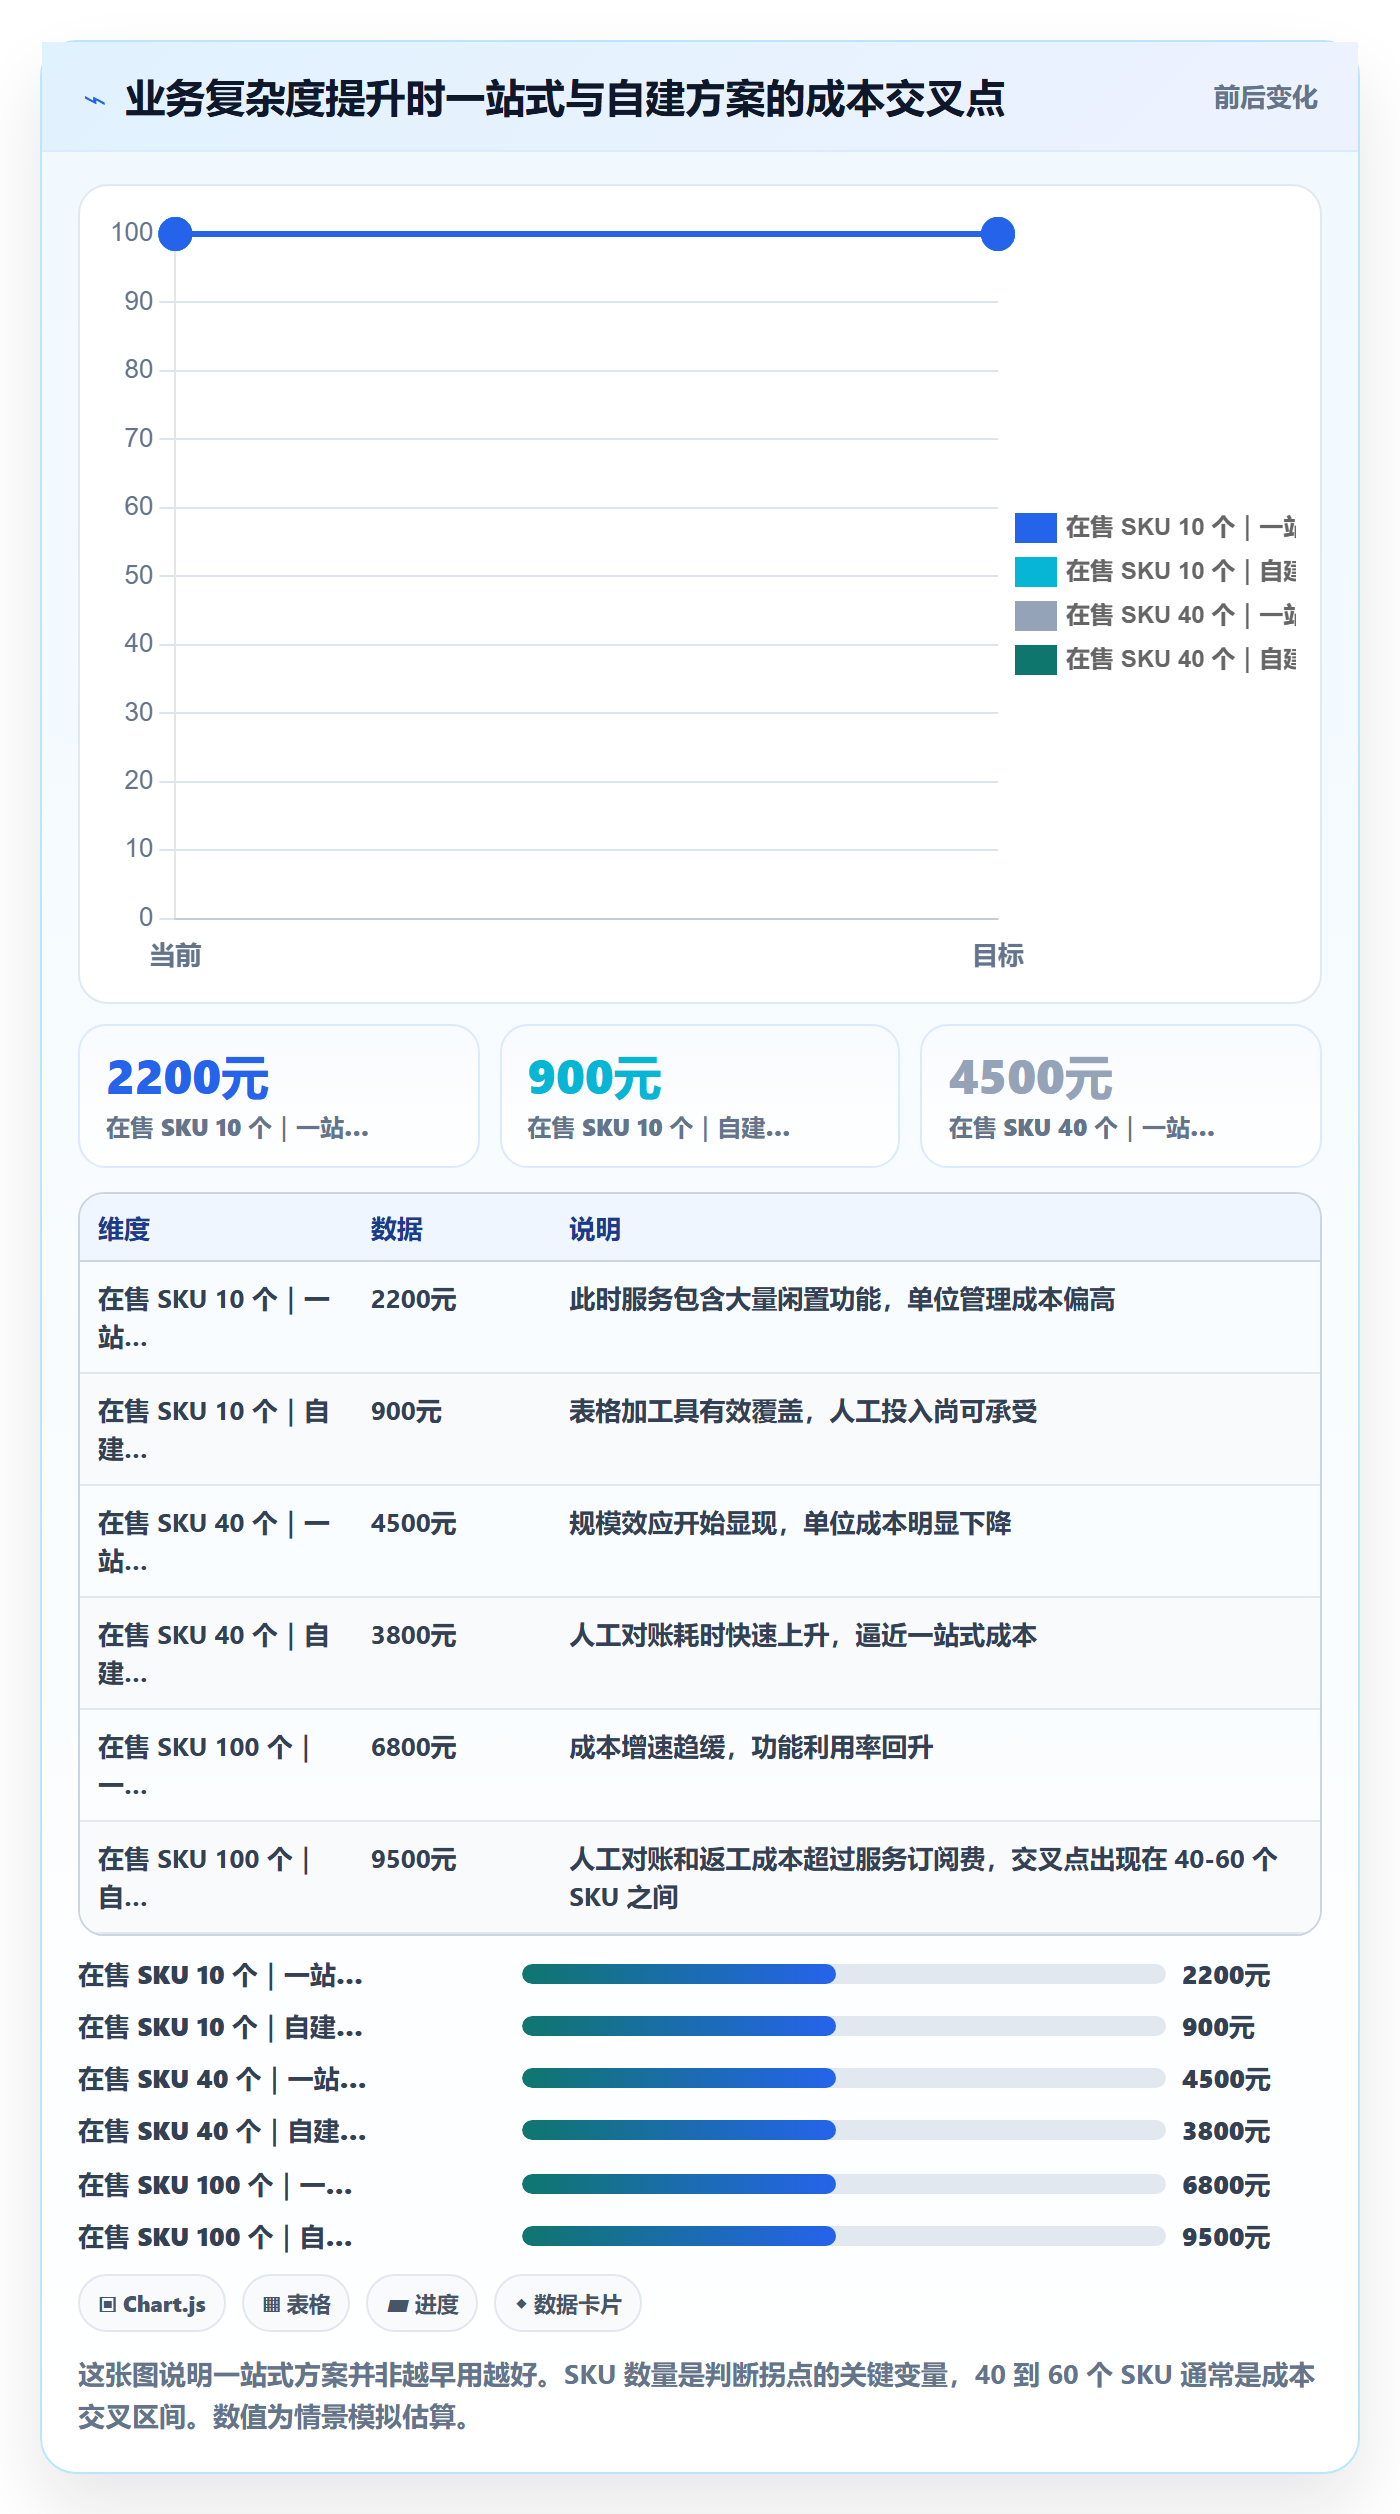
Task: Click the dark green legend swatch for SKU 40 自建
Action: [1035, 659]
